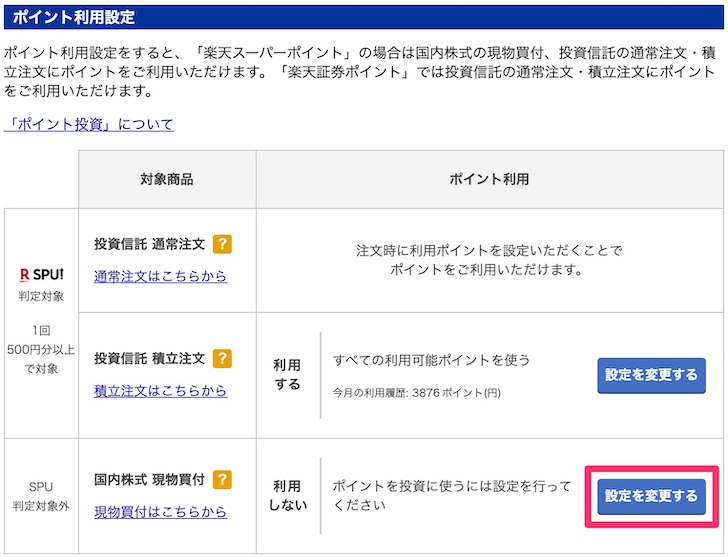The image size is (728, 558).
Task: Open the 現物買付はこちらから link
Action: pos(160,512)
